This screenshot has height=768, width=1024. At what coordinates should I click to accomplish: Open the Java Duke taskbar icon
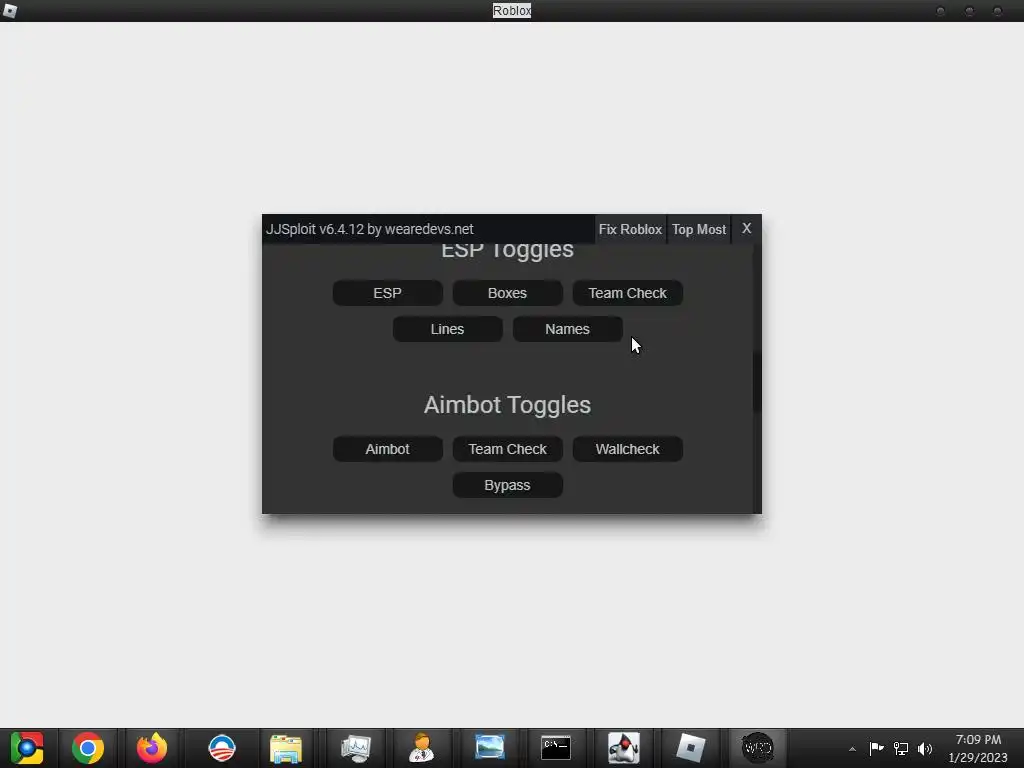pos(624,748)
